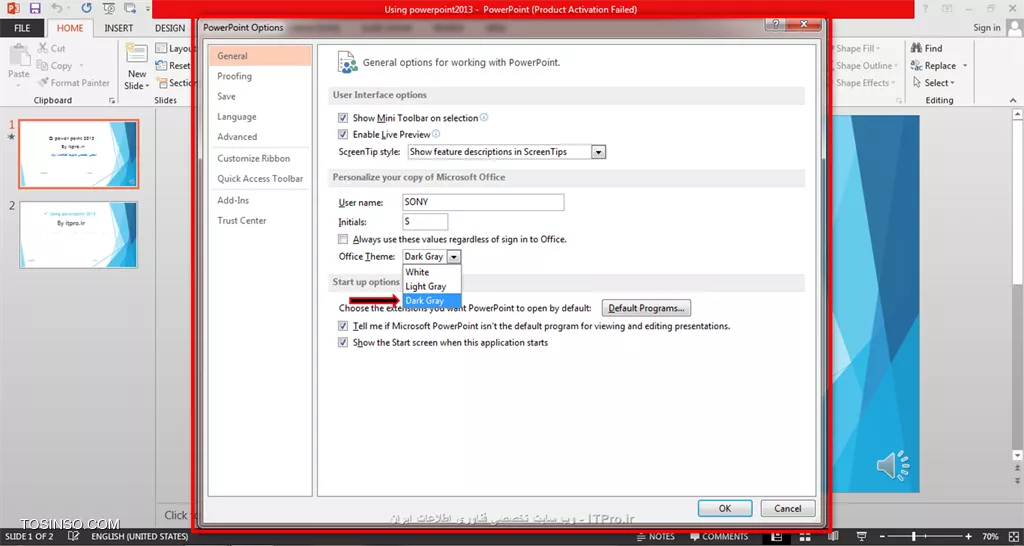Click the Office Theme dropdown arrow

coord(454,257)
